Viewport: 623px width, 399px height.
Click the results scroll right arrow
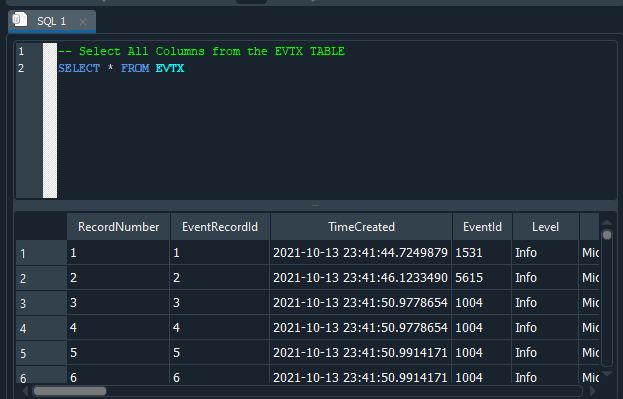tap(592, 391)
